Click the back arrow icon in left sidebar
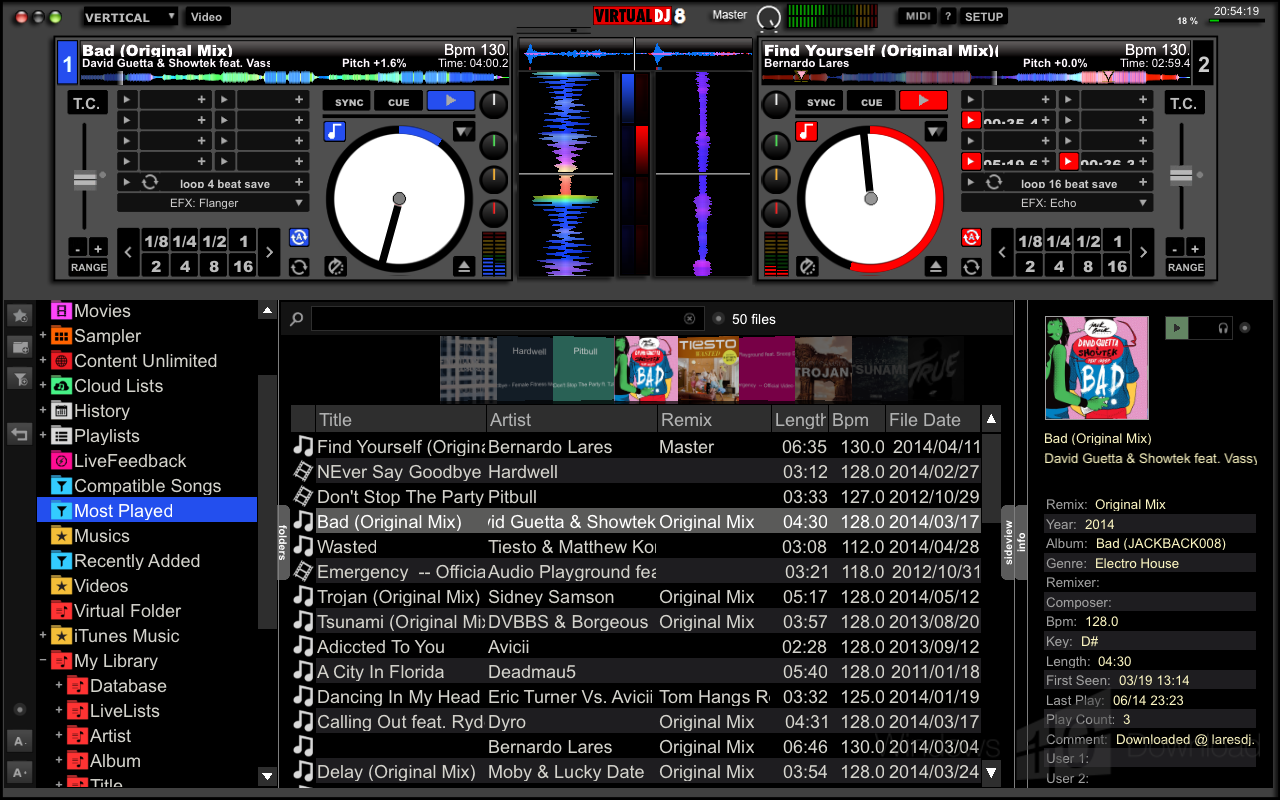Image resolution: width=1280 pixels, height=800 pixels. (19, 434)
